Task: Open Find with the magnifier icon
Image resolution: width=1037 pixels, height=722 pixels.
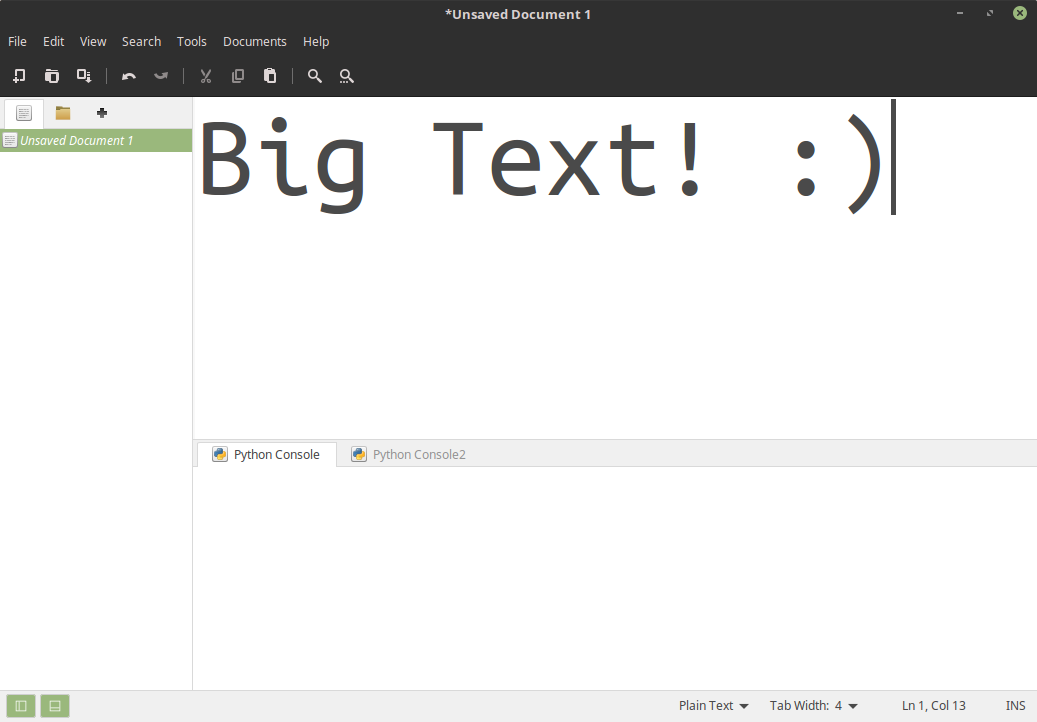Action: [315, 76]
